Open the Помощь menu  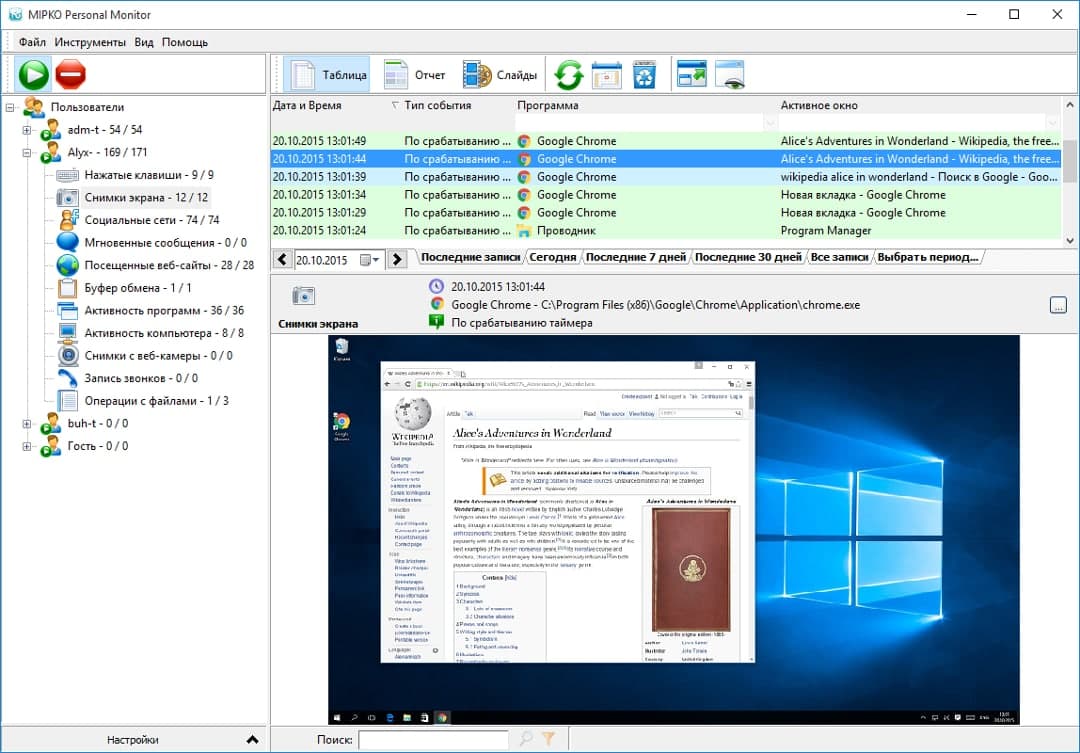pos(185,42)
